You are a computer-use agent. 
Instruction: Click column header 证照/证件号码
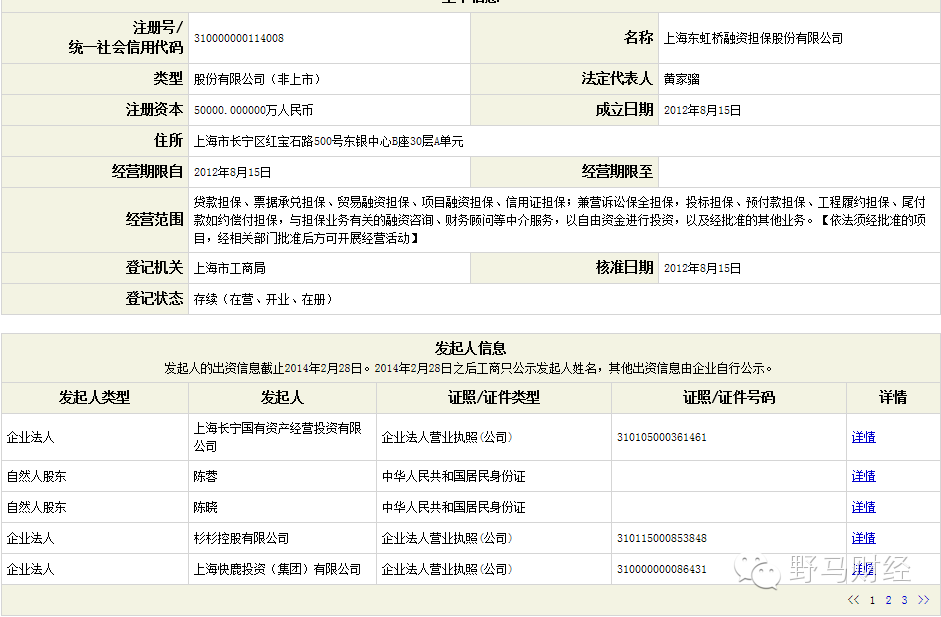point(729,397)
